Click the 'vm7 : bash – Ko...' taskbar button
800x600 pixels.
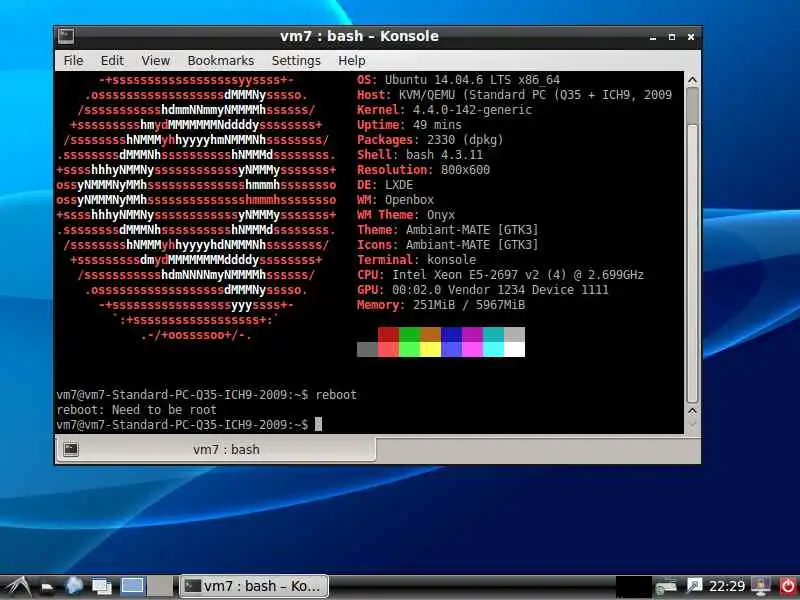(254, 586)
